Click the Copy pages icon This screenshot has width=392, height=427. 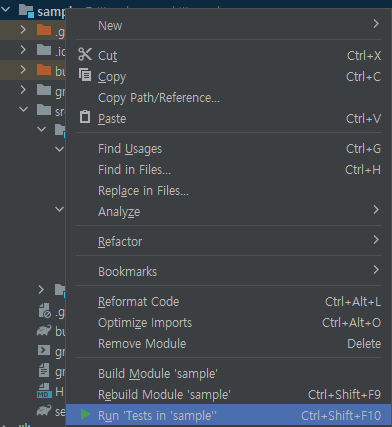(85, 75)
